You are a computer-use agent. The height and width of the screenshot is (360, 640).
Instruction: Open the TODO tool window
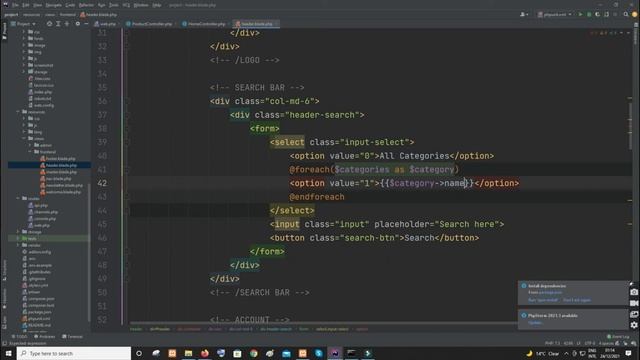click(x=19, y=337)
